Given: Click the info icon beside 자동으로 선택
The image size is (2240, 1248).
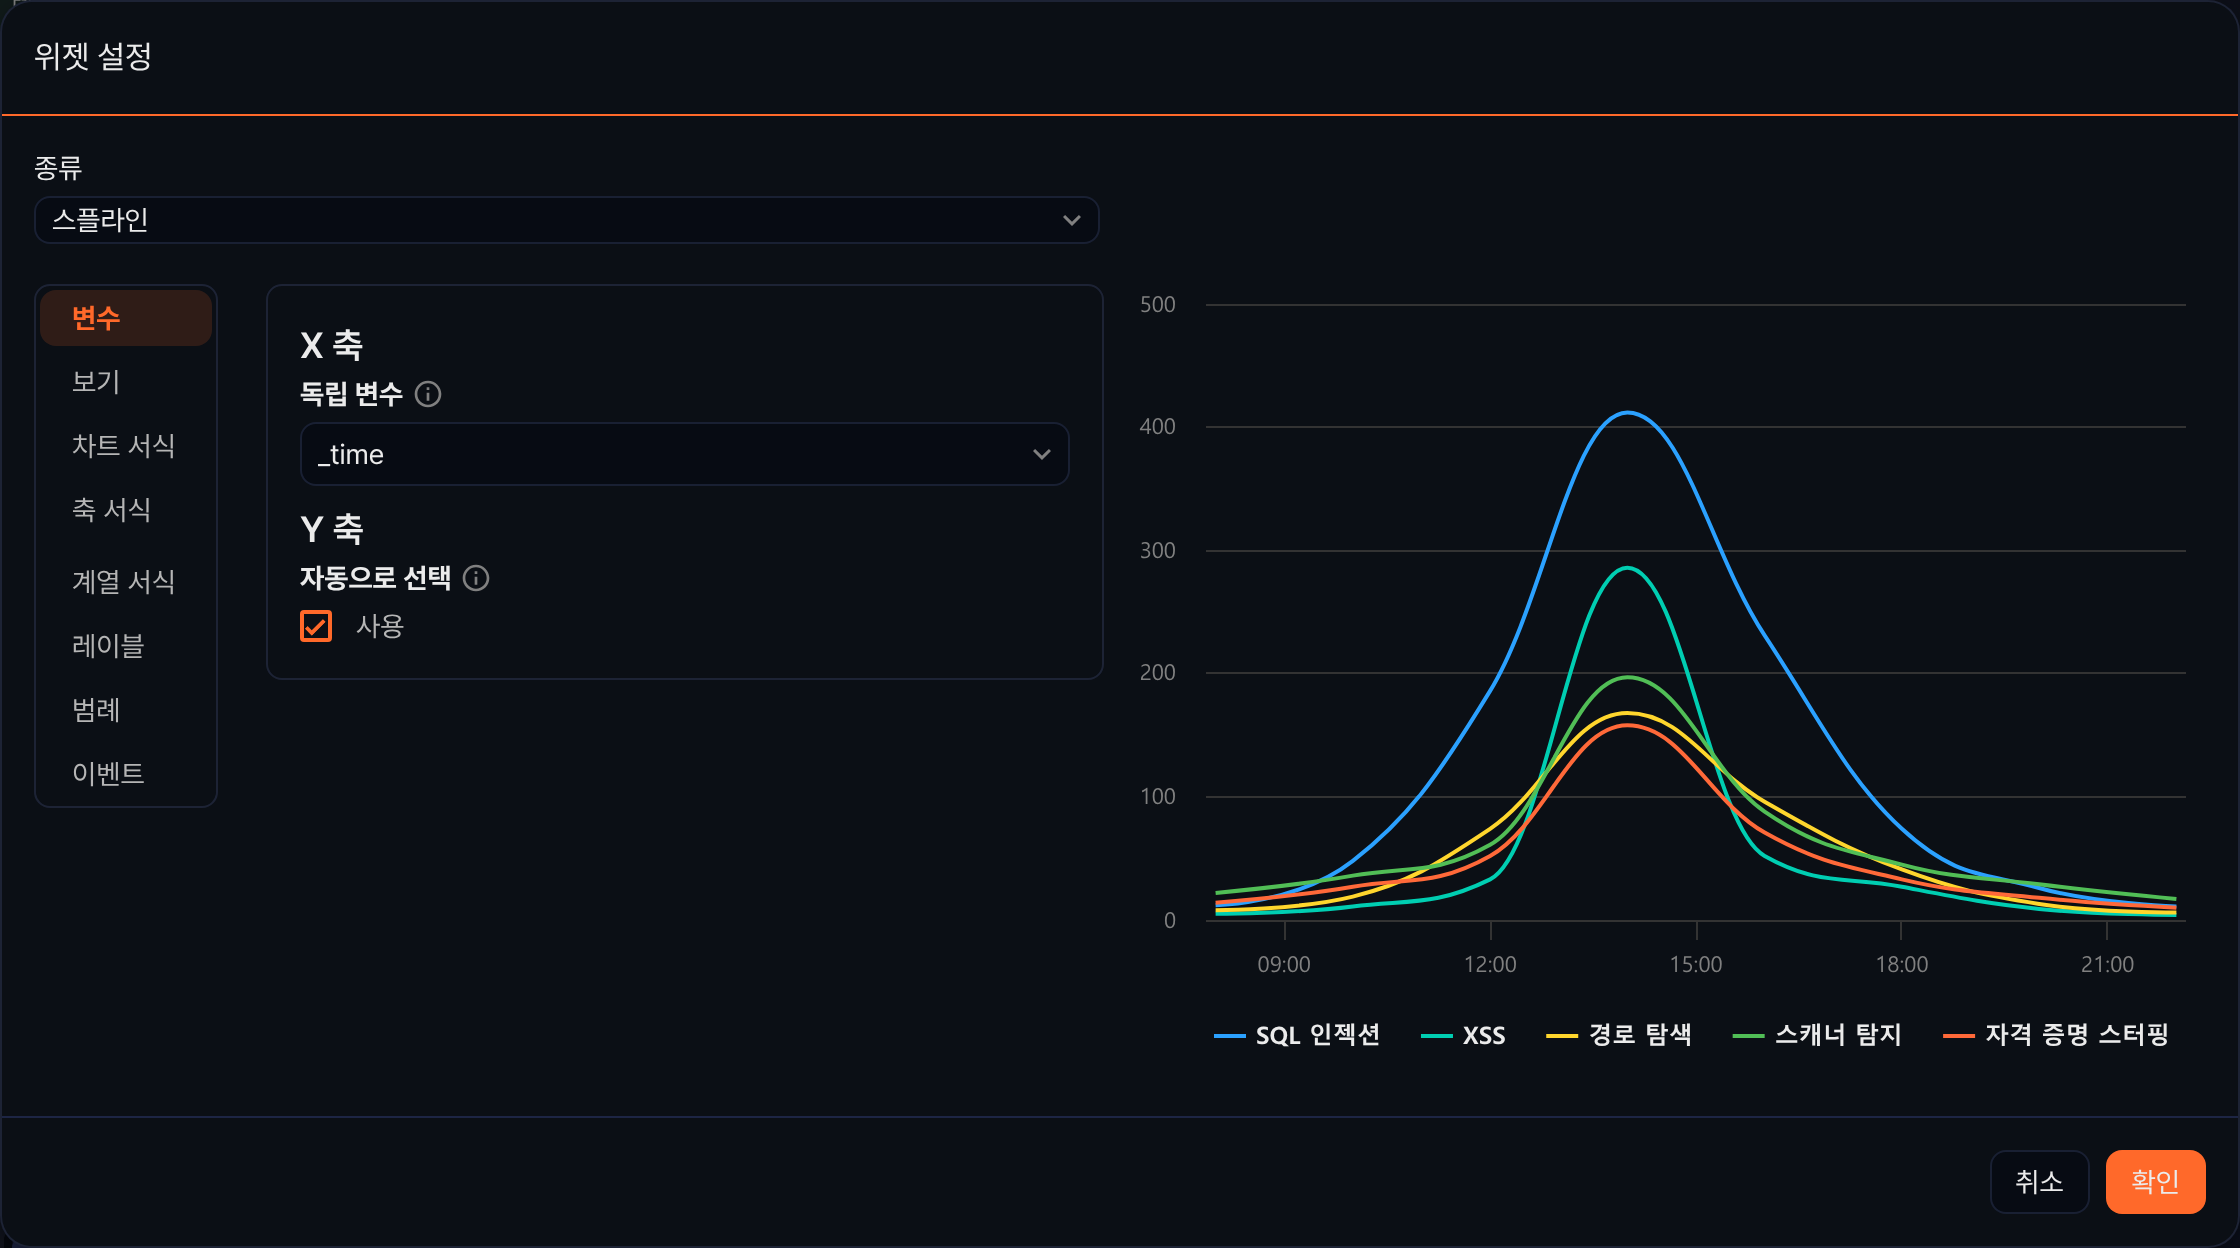Looking at the screenshot, I should (476, 578).
